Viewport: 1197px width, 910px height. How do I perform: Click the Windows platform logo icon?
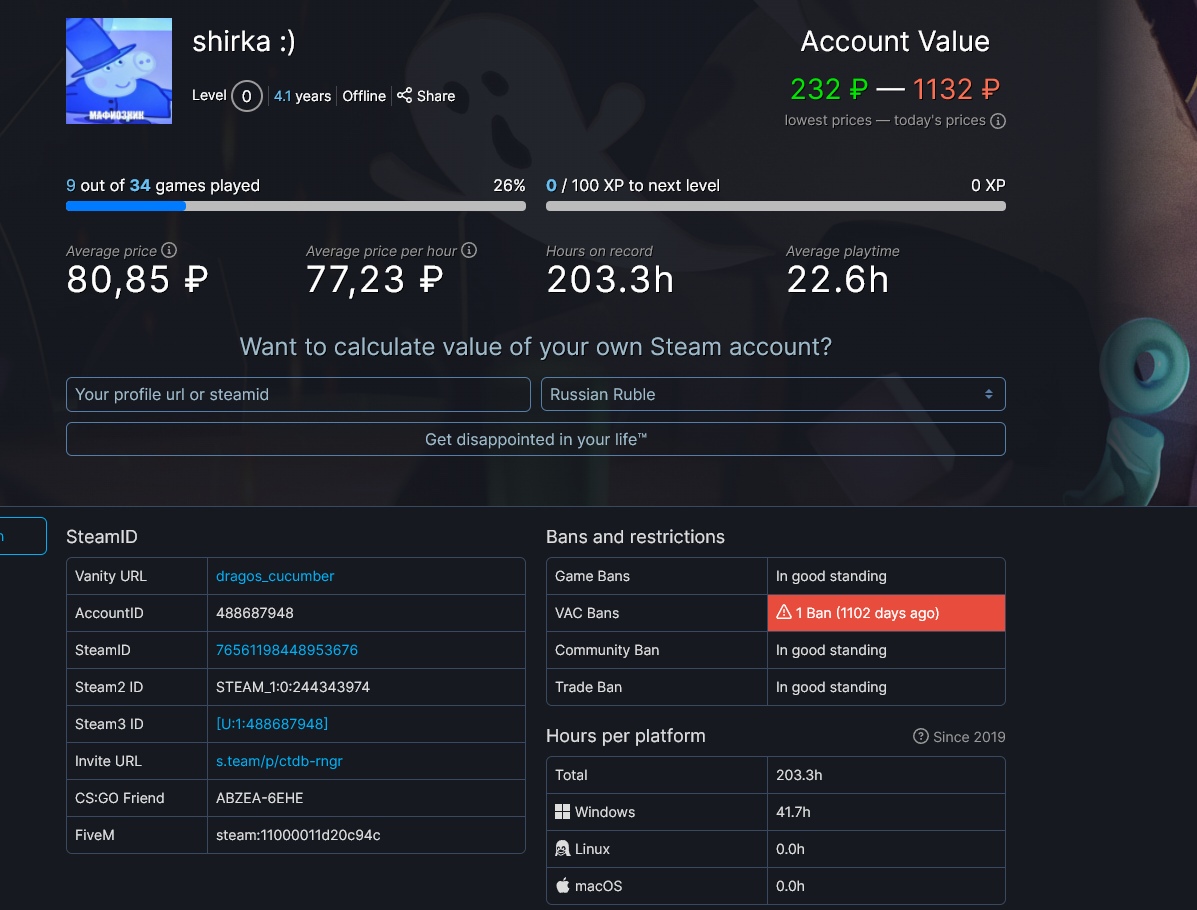(563, 812)
